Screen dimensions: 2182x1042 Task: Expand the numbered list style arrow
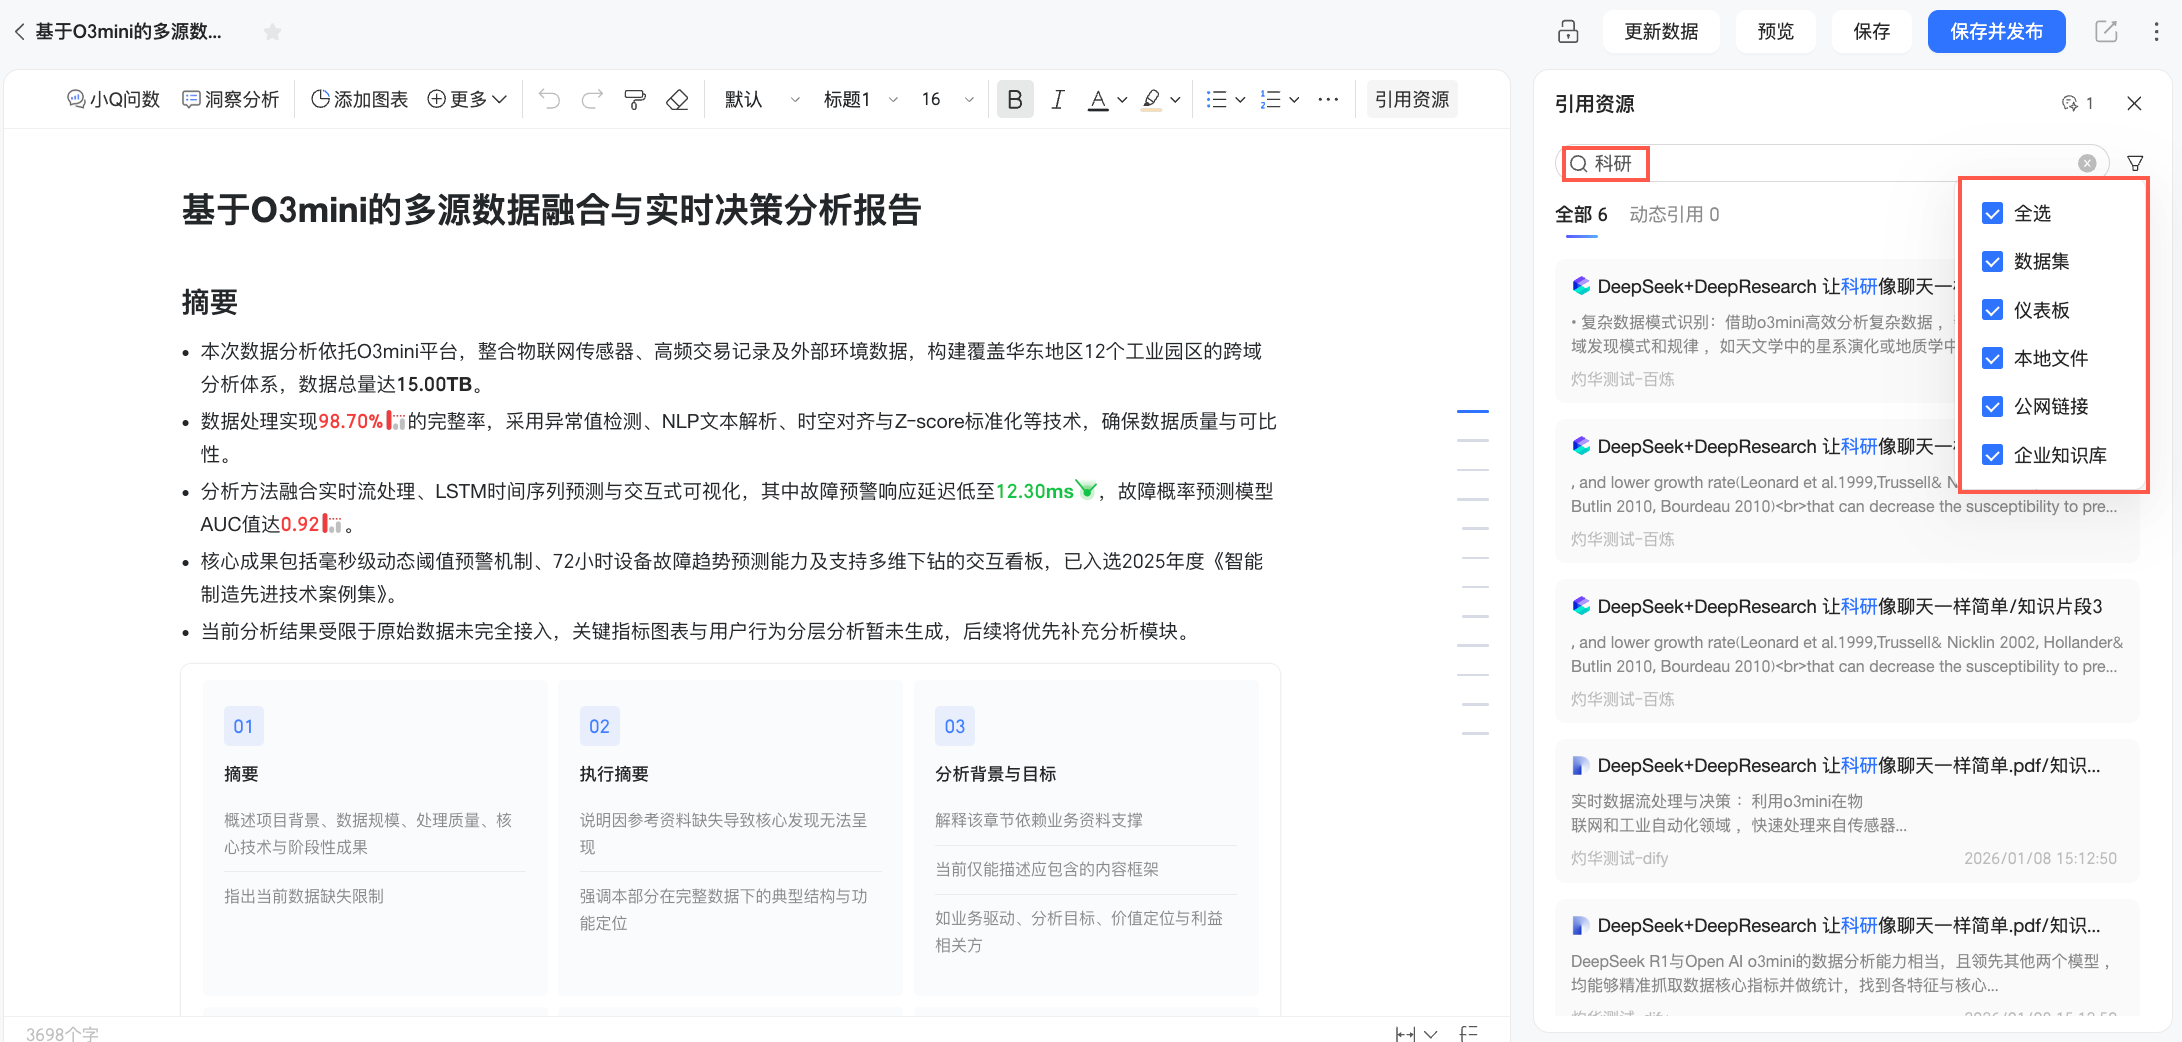1294,99
